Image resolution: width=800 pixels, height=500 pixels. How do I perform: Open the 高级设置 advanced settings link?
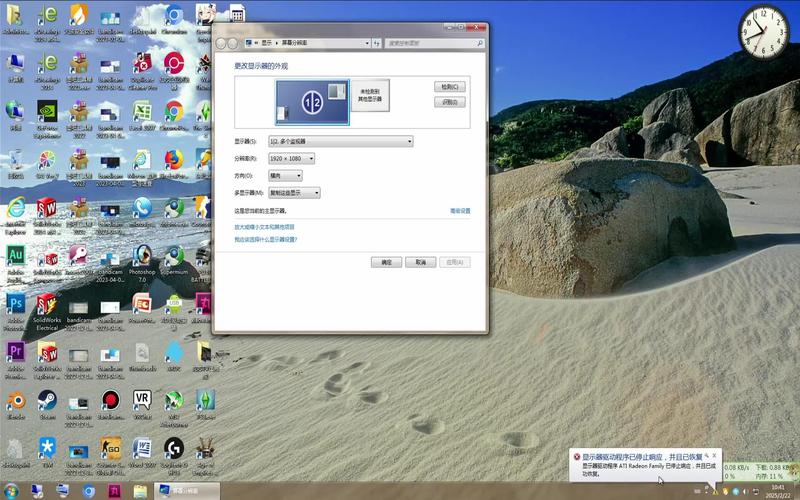[x=459, y=211]
